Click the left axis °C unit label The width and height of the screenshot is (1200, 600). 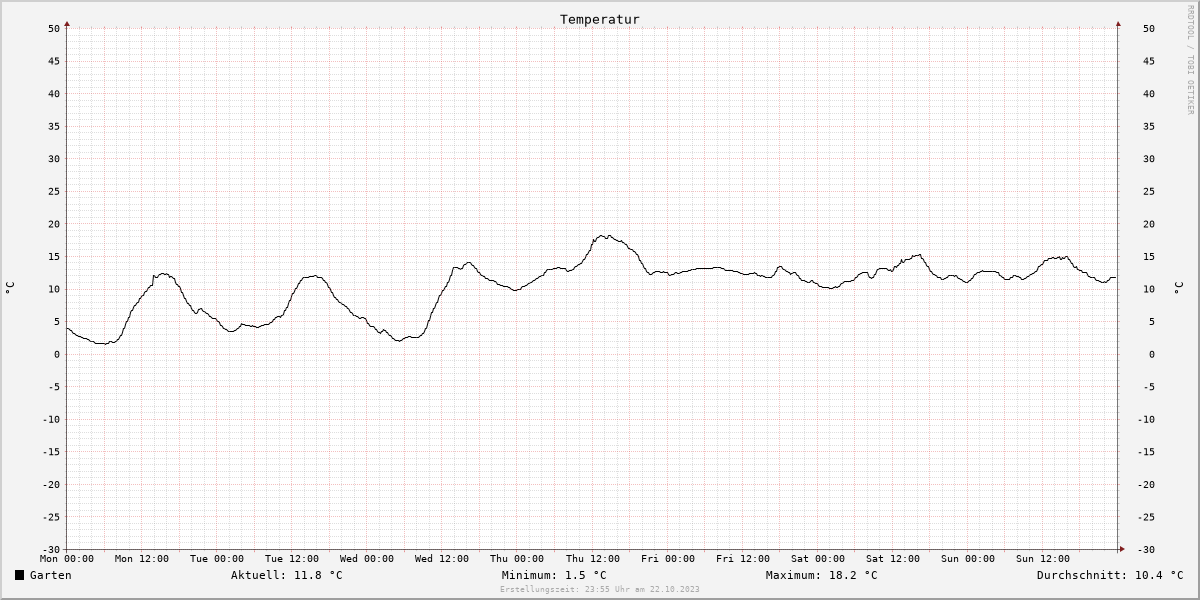point(10,288)
